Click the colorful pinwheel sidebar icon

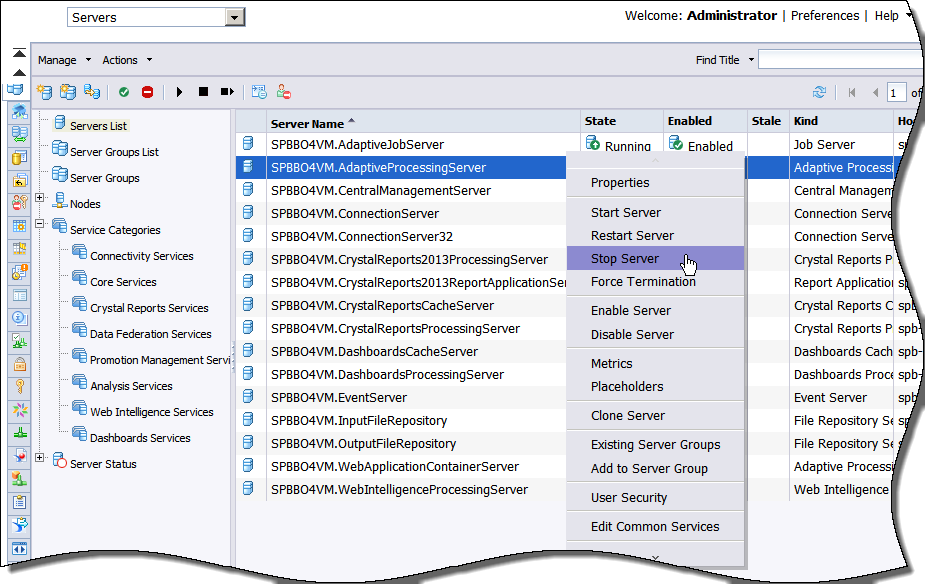point(19,410)
